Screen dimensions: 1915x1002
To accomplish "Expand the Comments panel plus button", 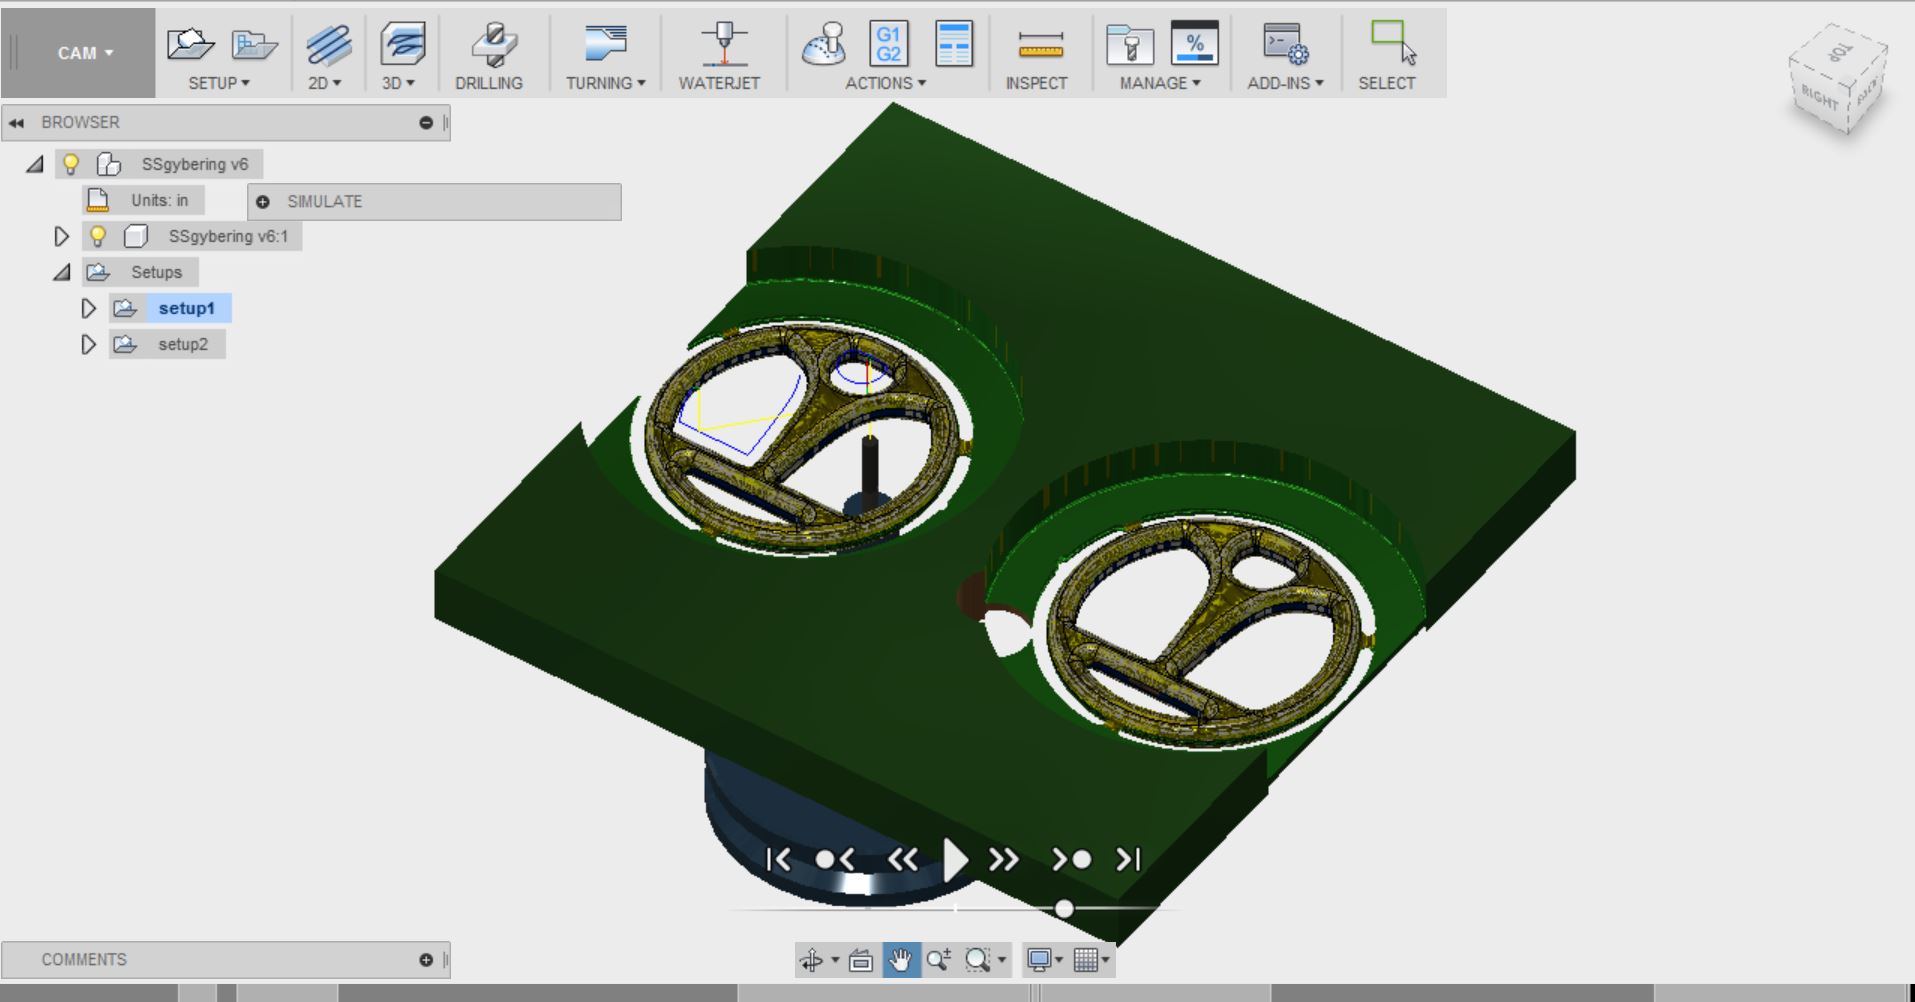I will point(426,960).
